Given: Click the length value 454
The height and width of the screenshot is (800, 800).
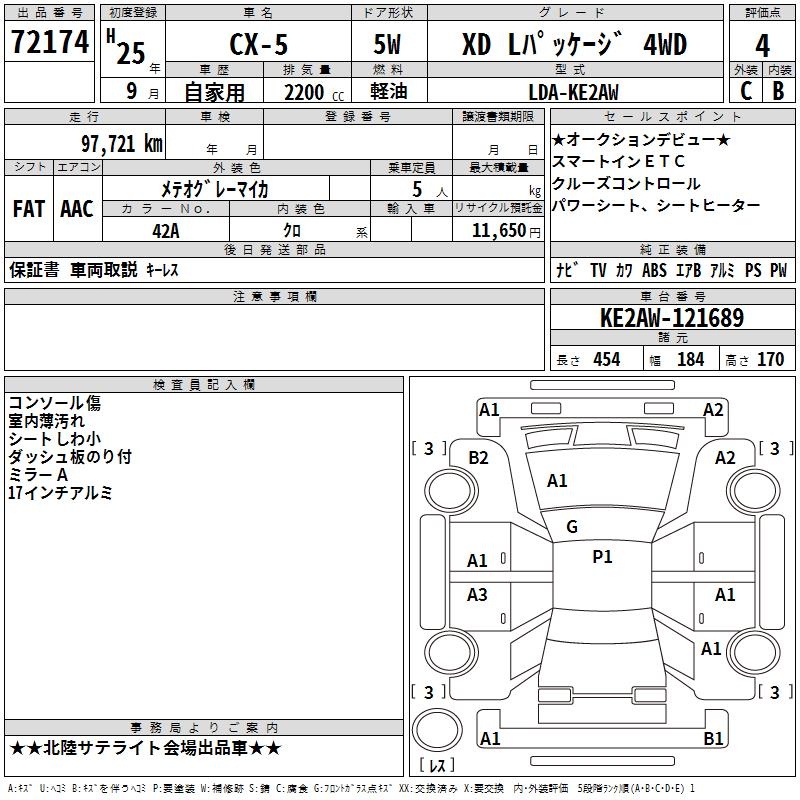Looking at the screenshot, I should pos(607,359).
